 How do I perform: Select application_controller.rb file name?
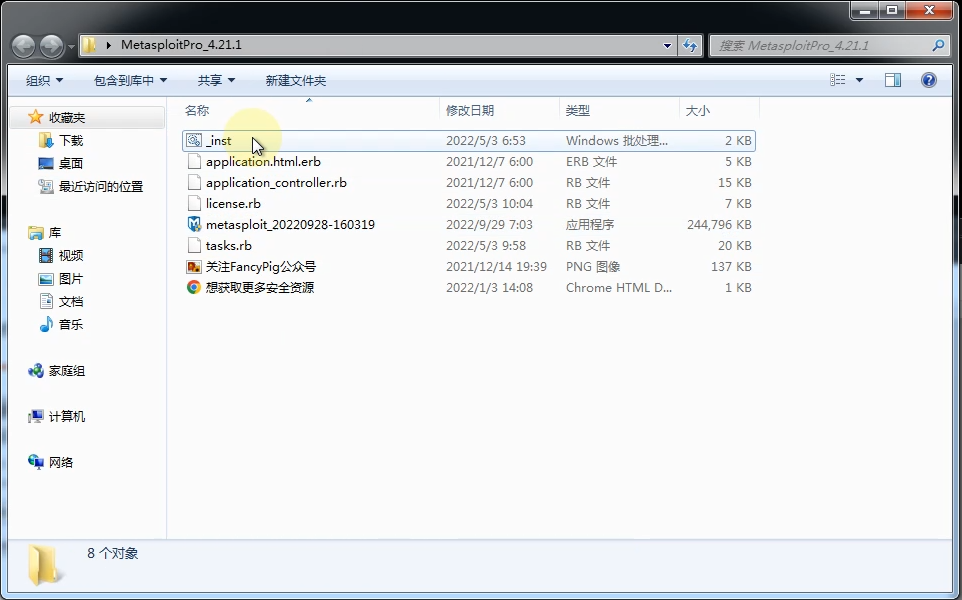pos(276,182)
